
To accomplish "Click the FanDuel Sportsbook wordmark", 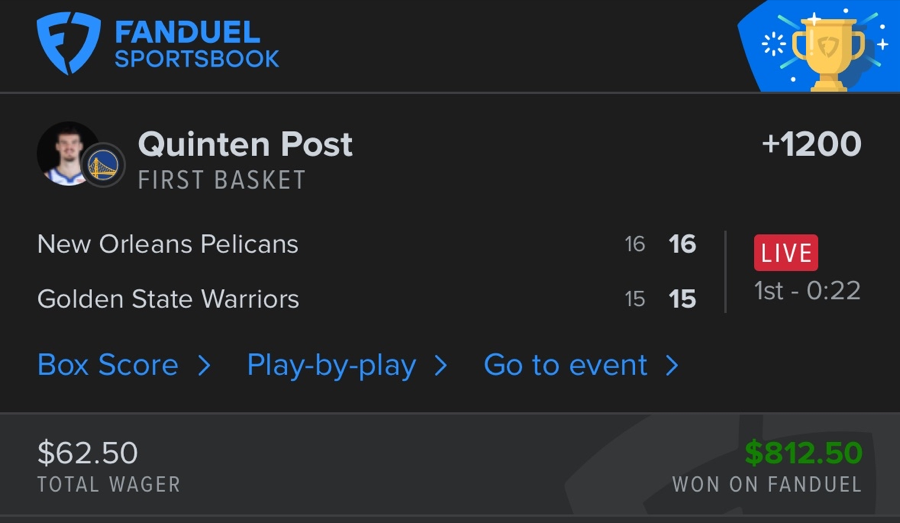I will (x=197, y=45).
